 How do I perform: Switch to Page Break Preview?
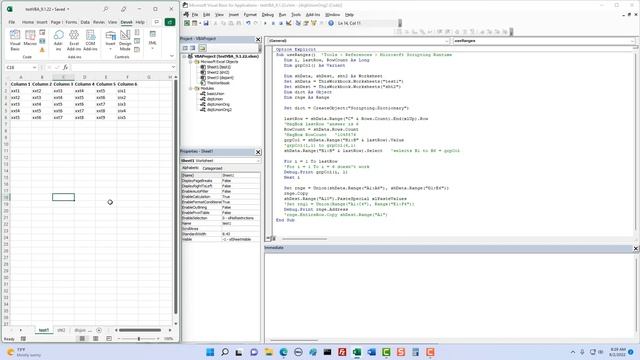coord(109,339)
